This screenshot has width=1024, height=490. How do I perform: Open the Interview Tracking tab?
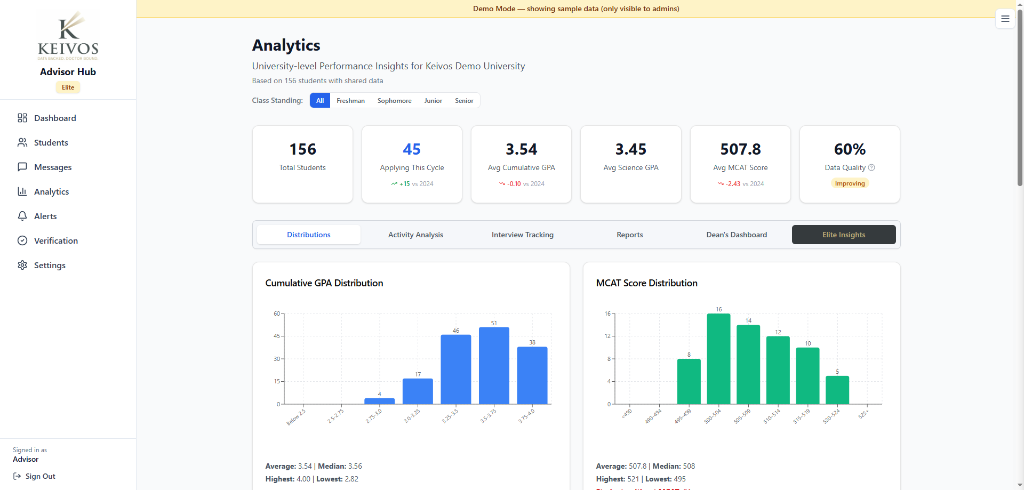(x=522, y=235)
